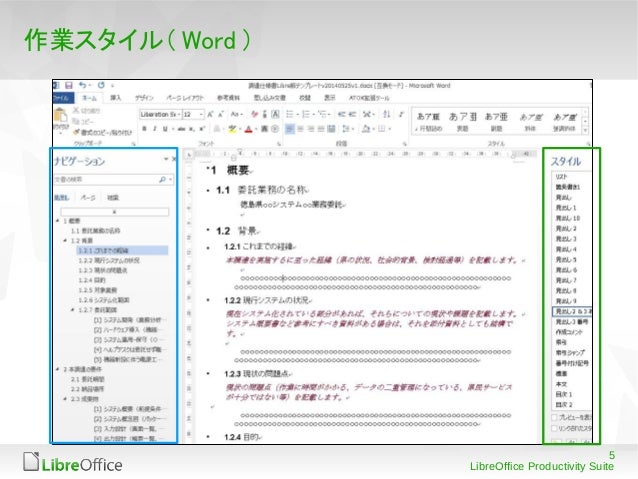Switch to the Design (デザイン) ribbon tab
The width and height of the screenshot is (638, 479).
144,98
